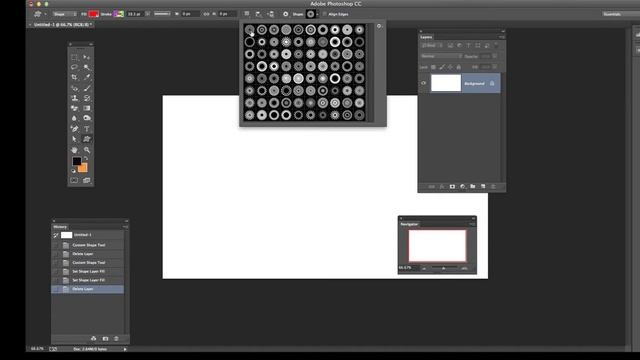
Task: Select the Blur tool
Action: pos(74,118)
